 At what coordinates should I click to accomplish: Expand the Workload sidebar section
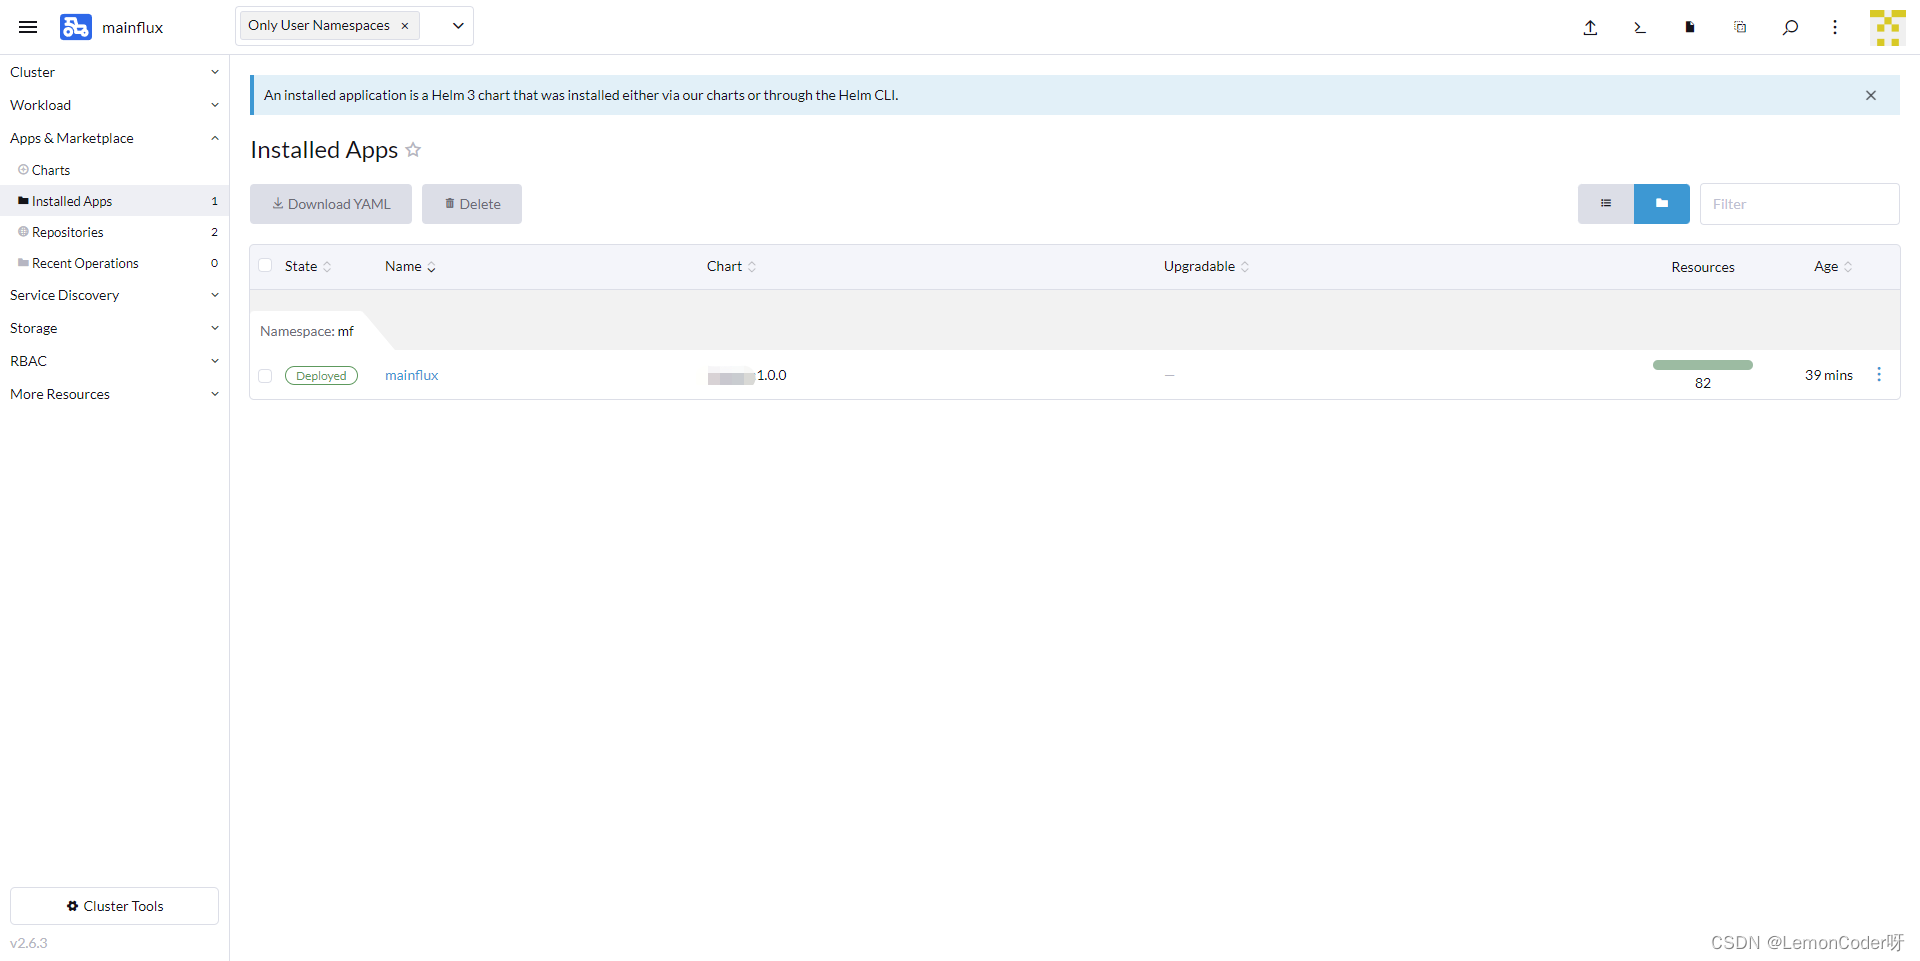coord(114,105)
